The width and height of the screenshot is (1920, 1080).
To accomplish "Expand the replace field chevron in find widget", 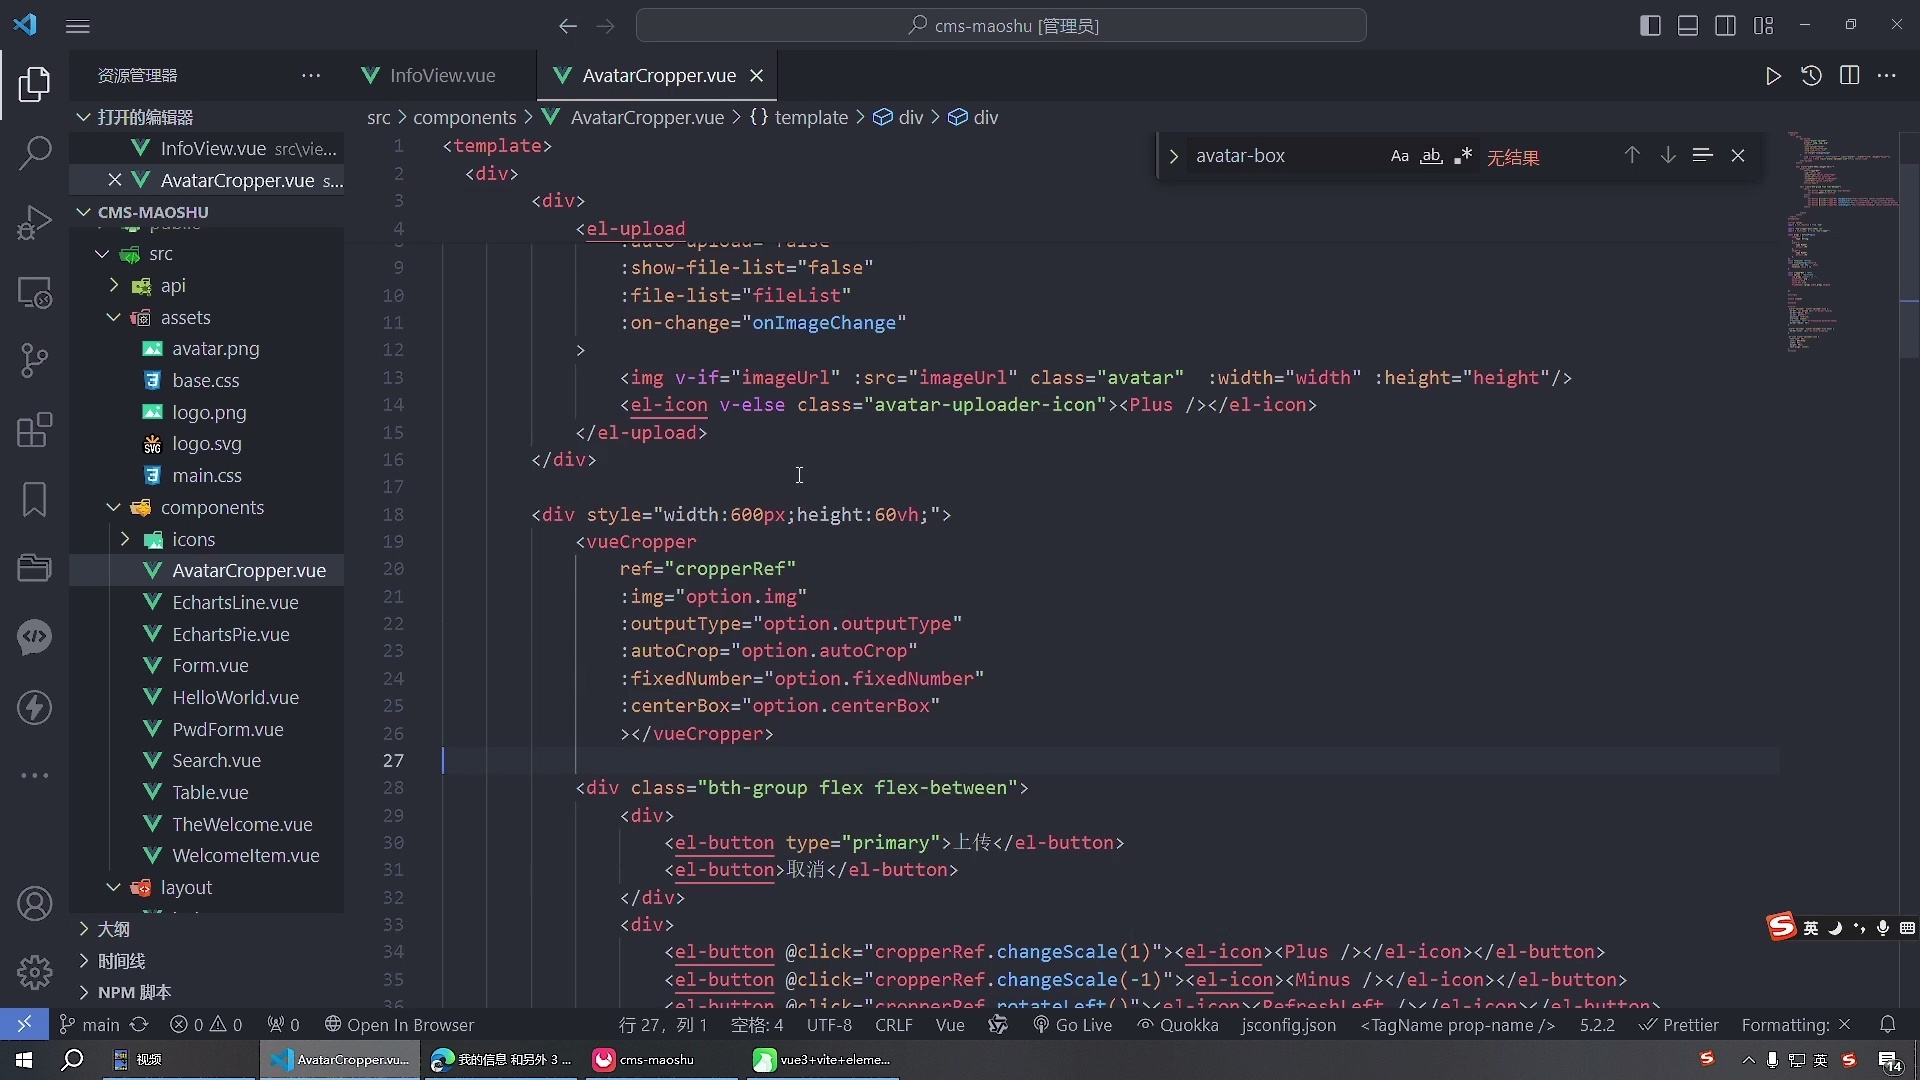I will 1173,156.
